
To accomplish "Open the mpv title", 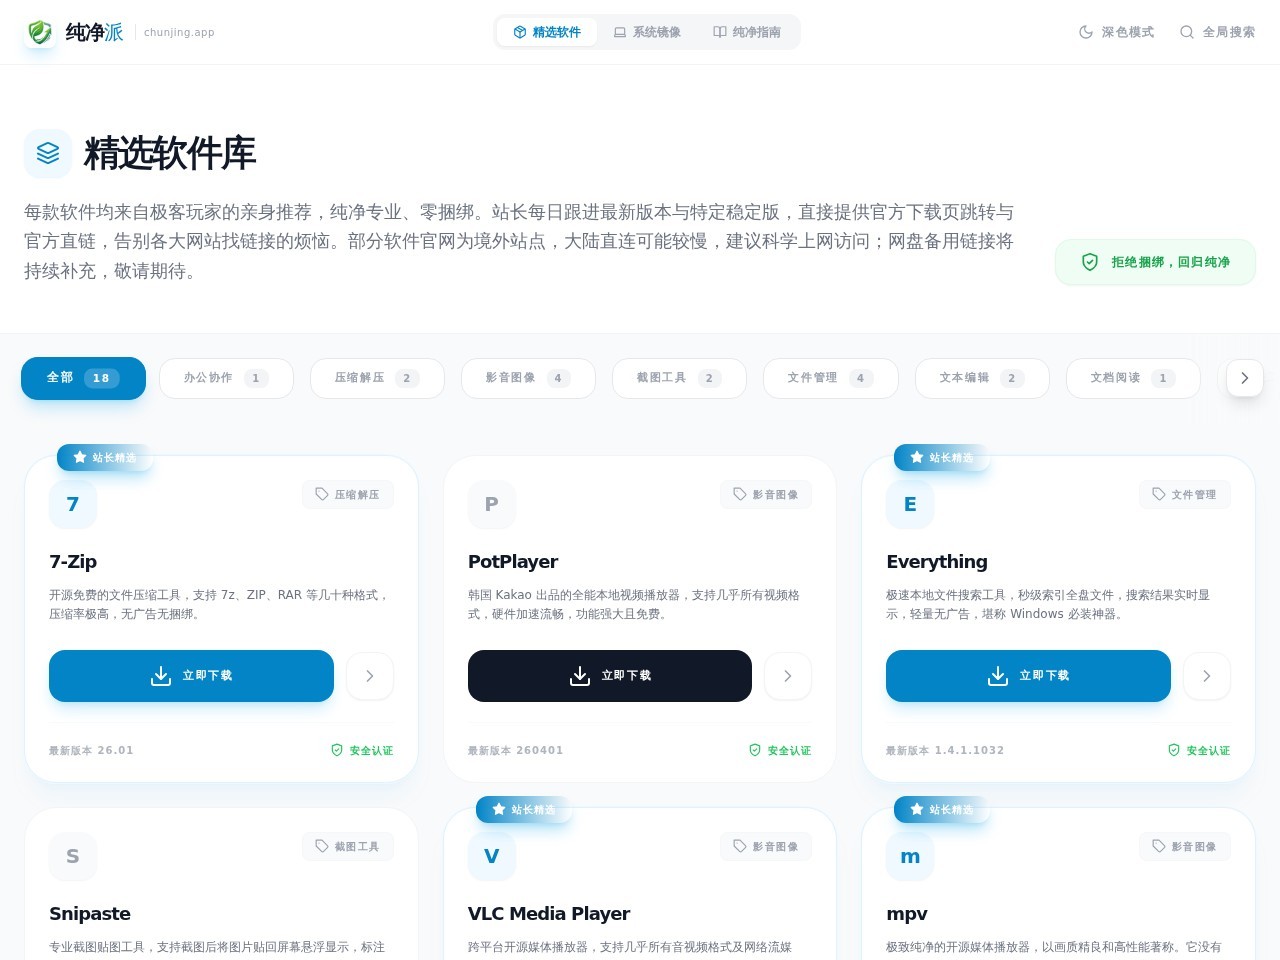I will click(x=907, y=914).
